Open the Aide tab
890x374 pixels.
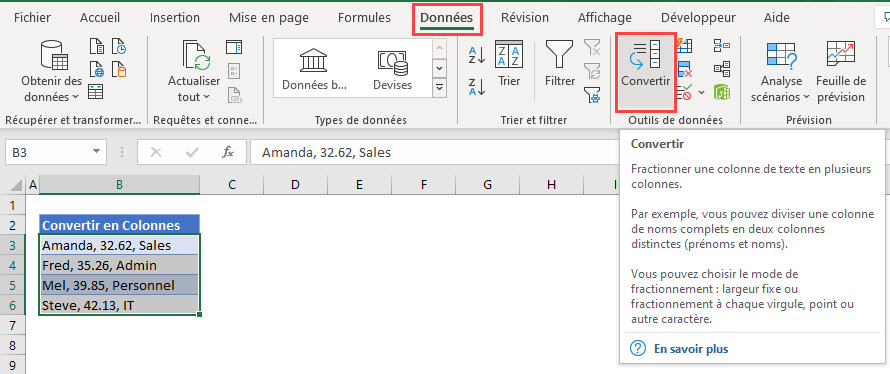pos(776,18)
